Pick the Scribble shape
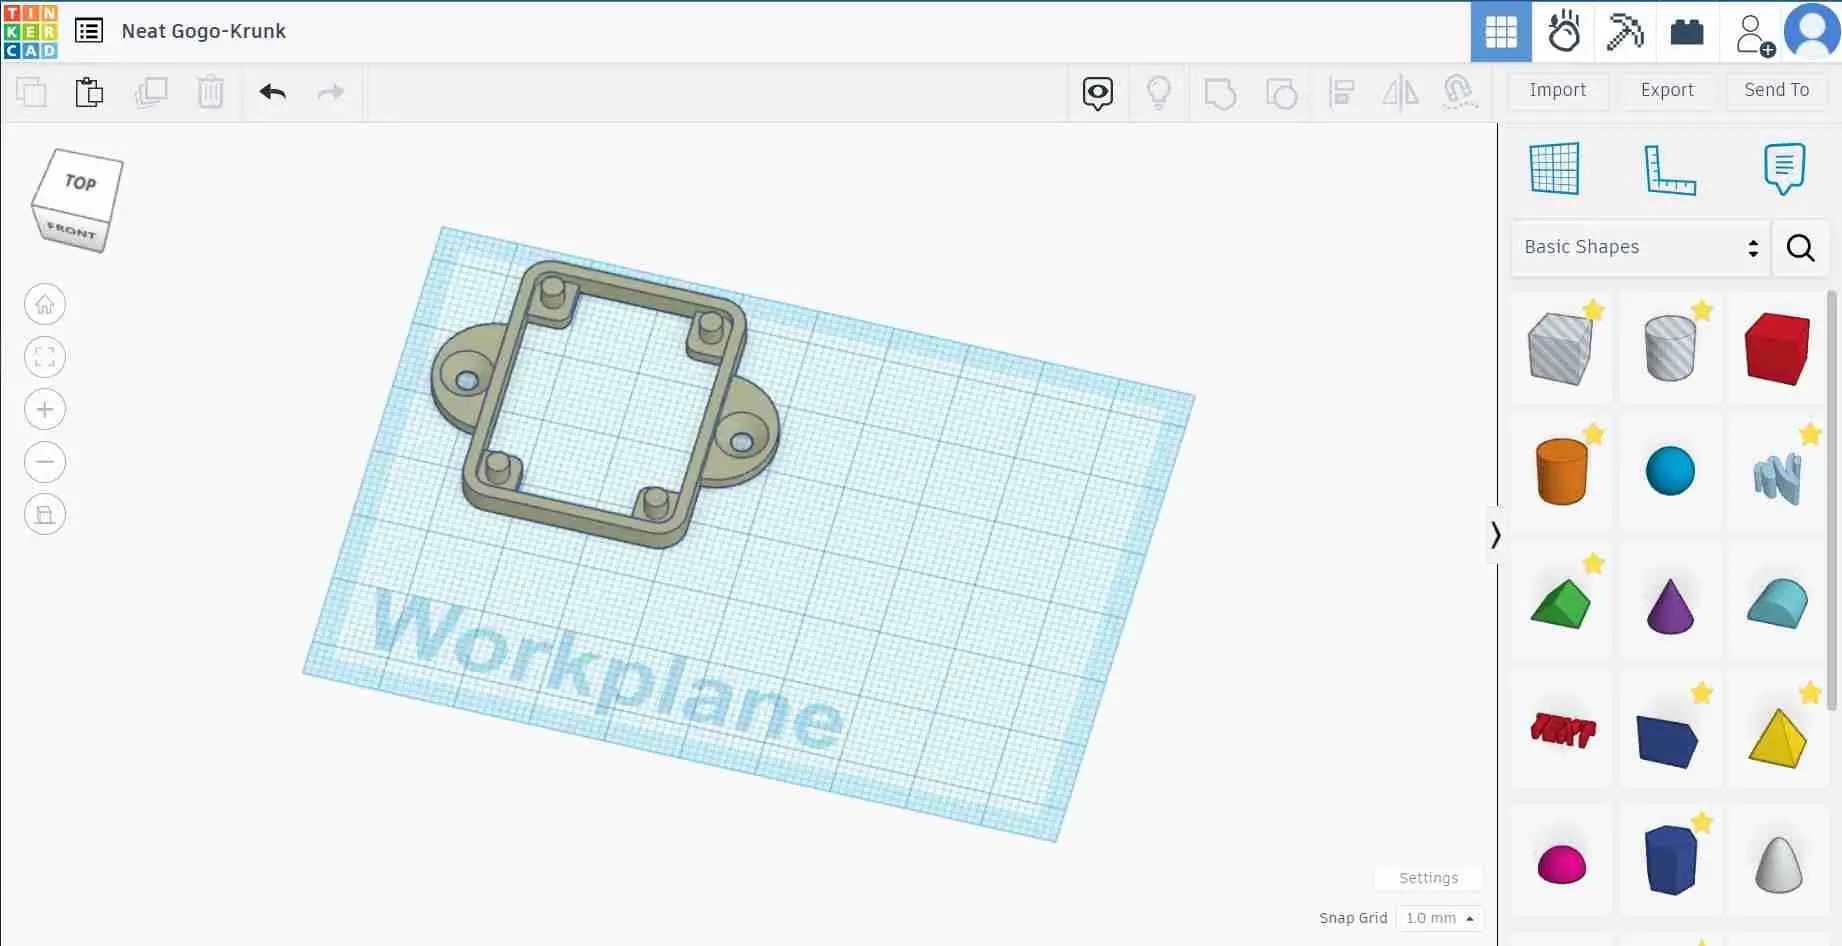 (1777, 478)
